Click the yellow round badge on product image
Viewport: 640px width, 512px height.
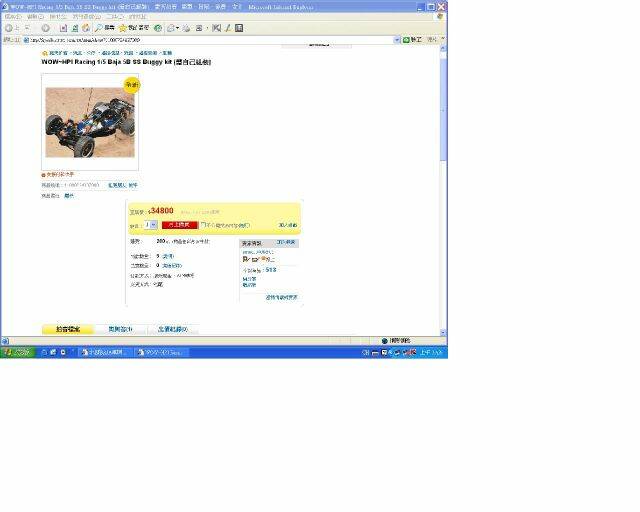[x=132, y=85]
